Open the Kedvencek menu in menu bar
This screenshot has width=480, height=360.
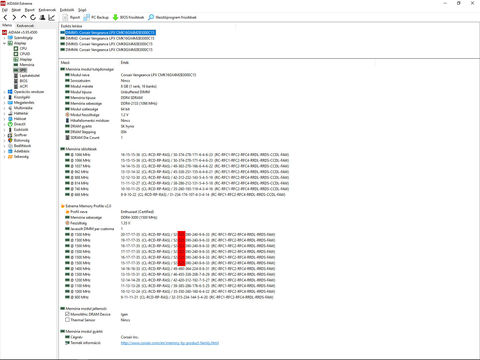pos(47,10)
